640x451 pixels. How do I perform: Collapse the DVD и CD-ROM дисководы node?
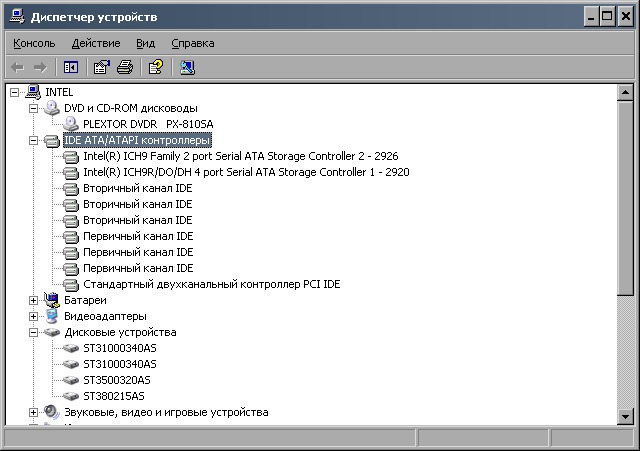(34, 108)
